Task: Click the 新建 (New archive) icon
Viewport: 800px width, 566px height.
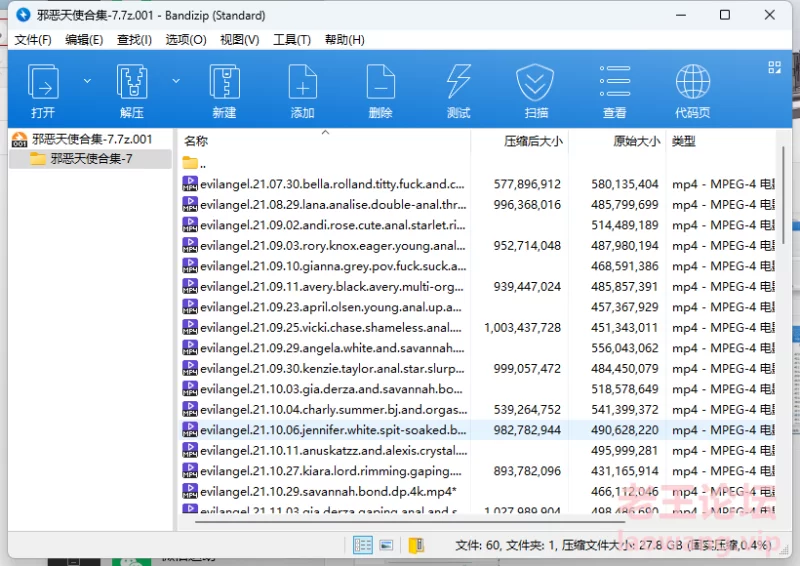Action: (224, 82)
